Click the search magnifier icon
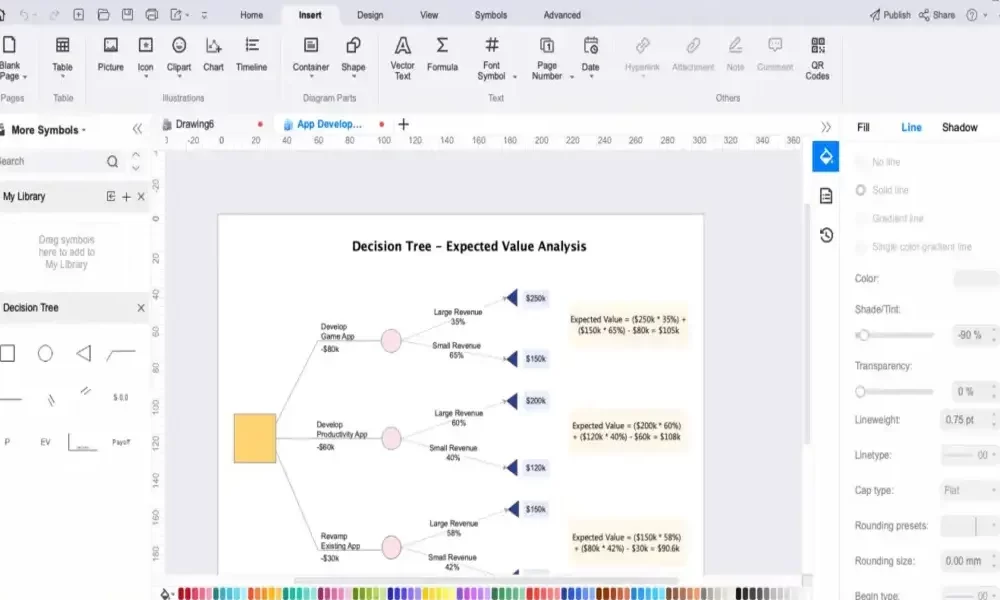 click(112, 161)
